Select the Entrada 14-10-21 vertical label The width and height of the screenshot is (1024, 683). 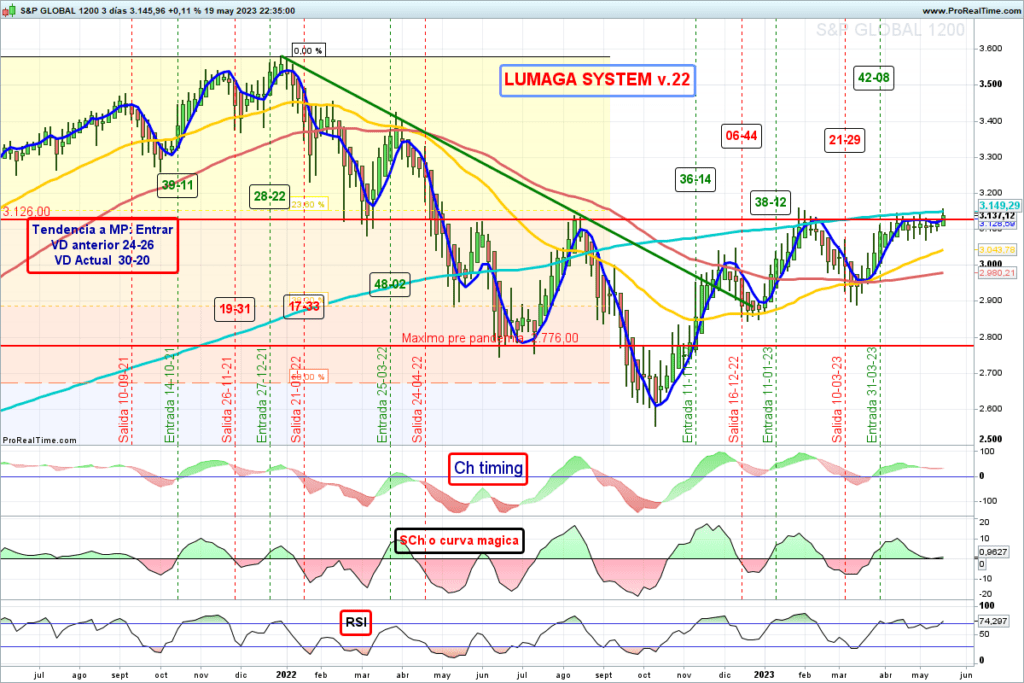(170, 396)
